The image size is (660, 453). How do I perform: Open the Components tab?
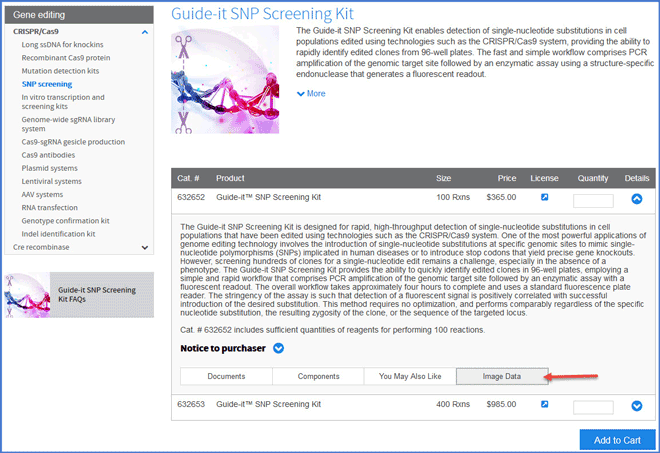[x=318, y=376]
